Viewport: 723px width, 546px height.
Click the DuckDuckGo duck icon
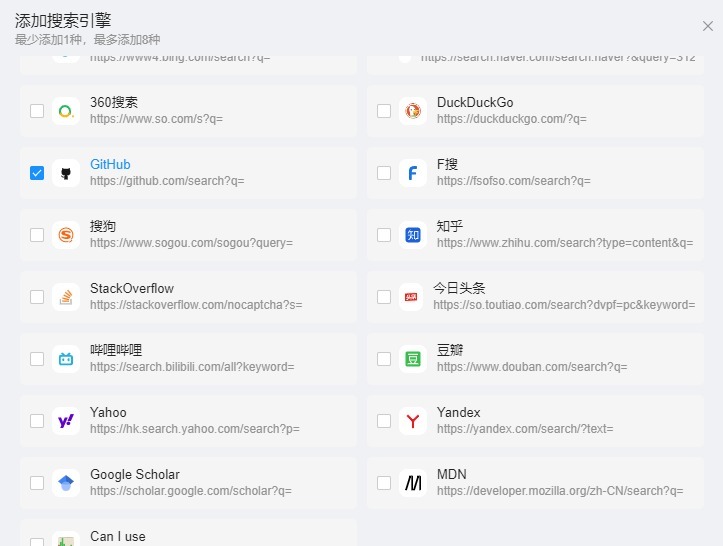point(413,111)
